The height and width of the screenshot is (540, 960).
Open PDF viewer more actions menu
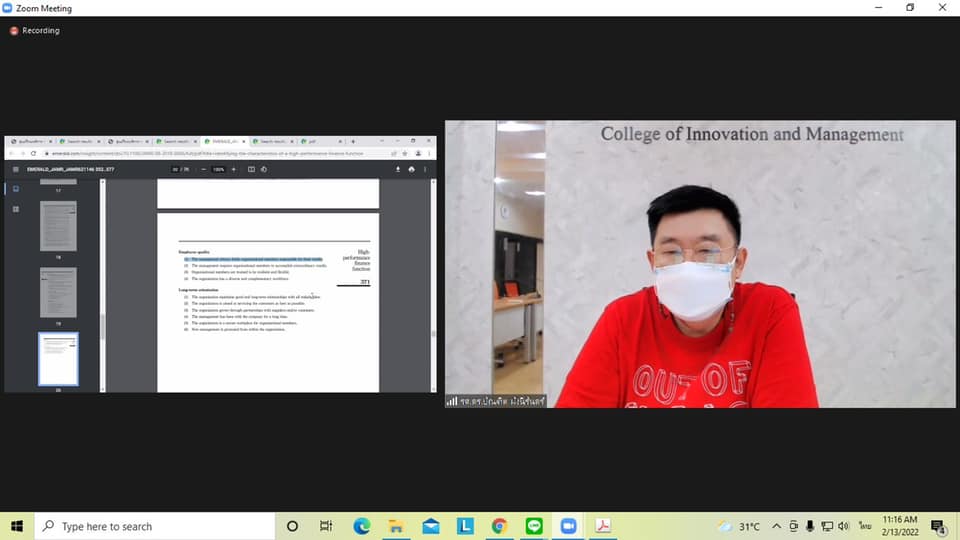[x=425, y=169]
